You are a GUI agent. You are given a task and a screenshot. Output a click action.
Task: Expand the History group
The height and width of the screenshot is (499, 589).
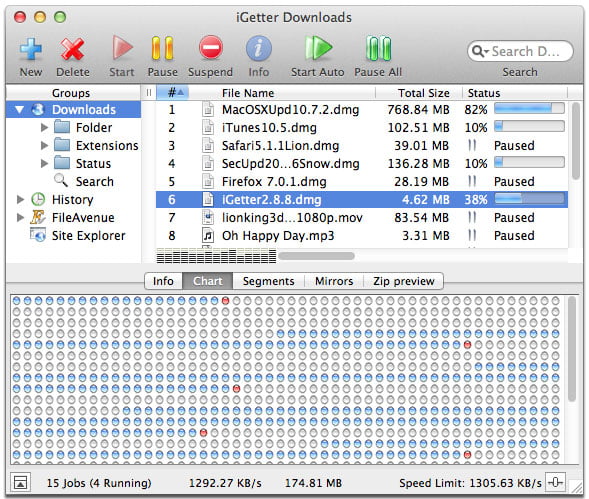tap(20, 199)
